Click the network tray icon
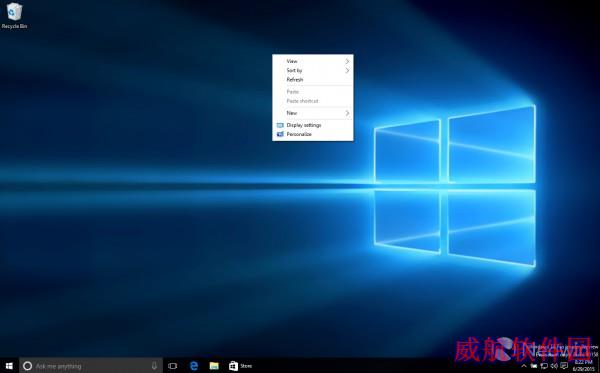This screenshot has width=600, height=373. pyautogui.click(x=544, y=366)
